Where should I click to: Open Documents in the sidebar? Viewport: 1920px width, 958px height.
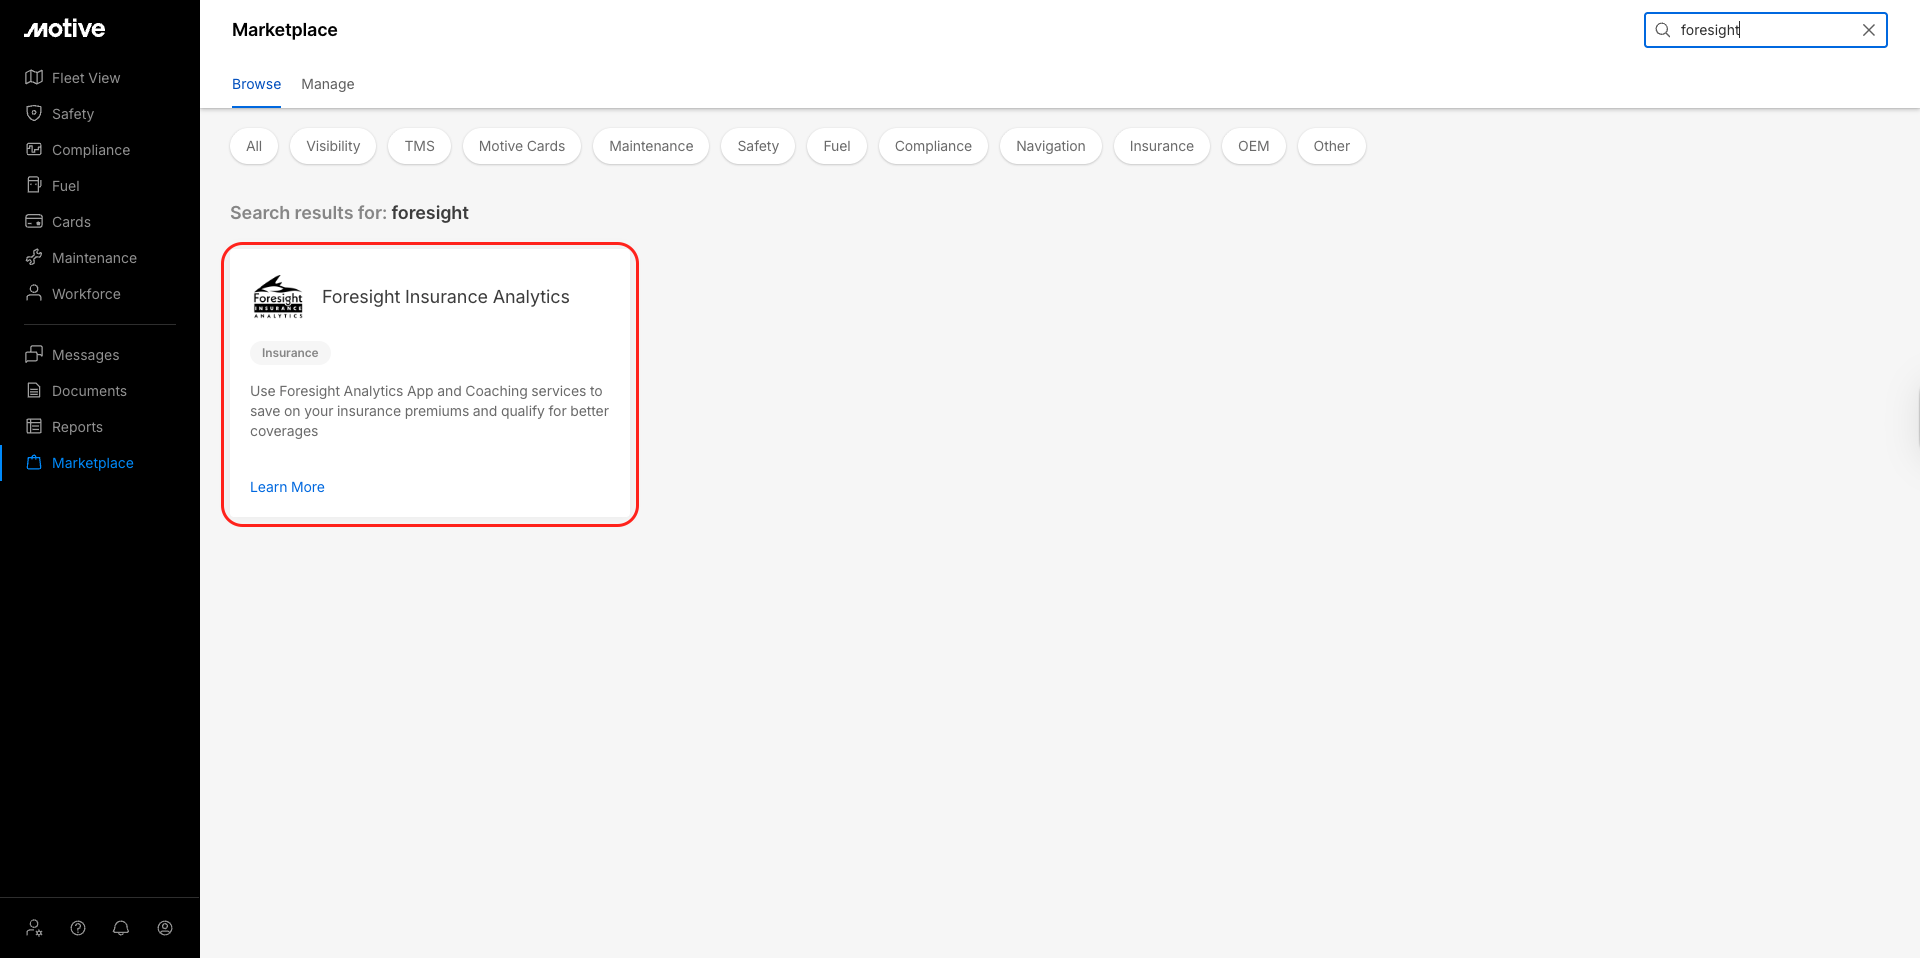89,391
